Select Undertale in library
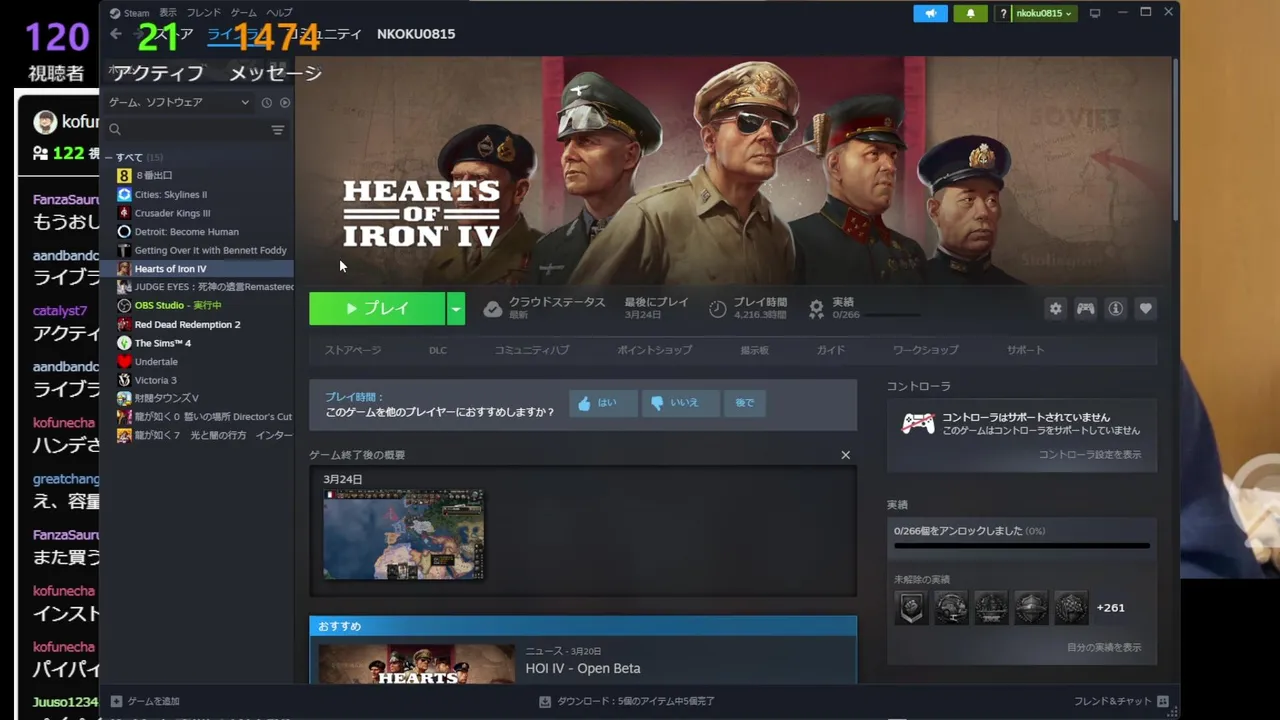 (x=198, y=361)
